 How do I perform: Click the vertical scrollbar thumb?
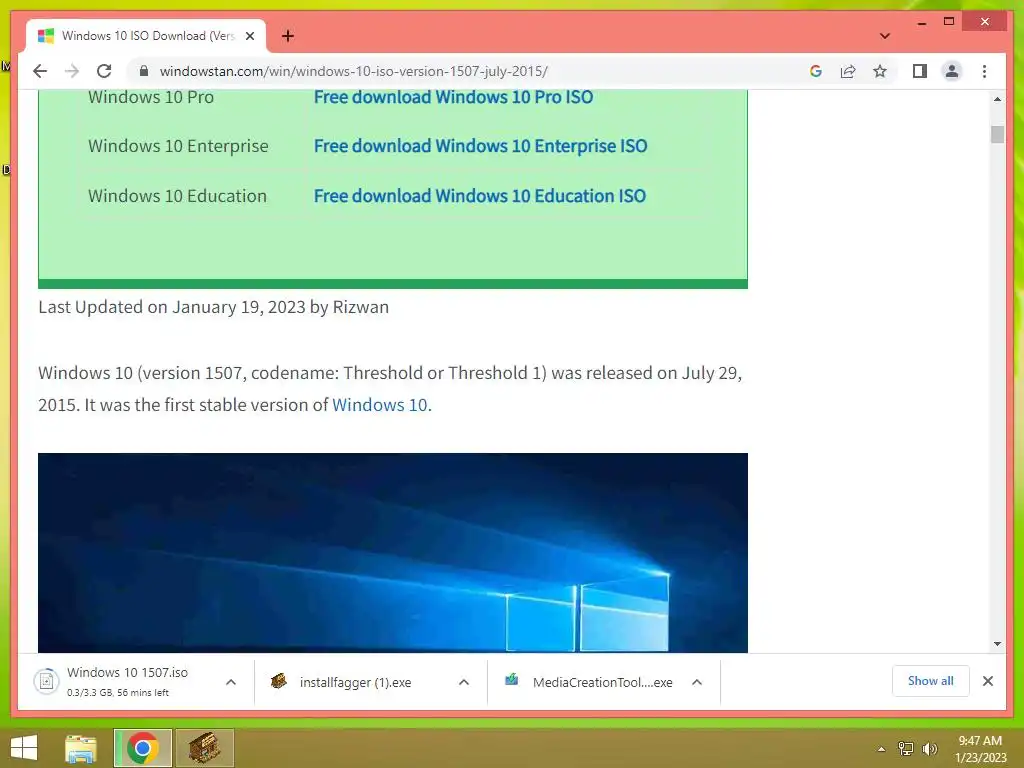click(x=997, y=134)
